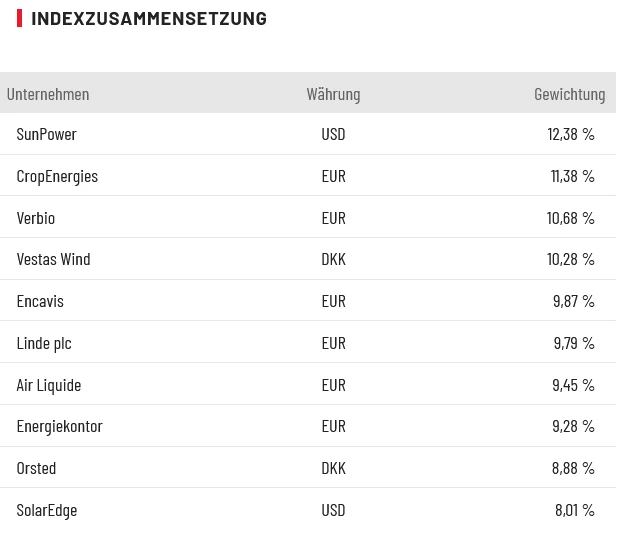The width and height of the screenshot is (618, 551).
Task: Open the SunPower company entry
Action: pos(47,134)
